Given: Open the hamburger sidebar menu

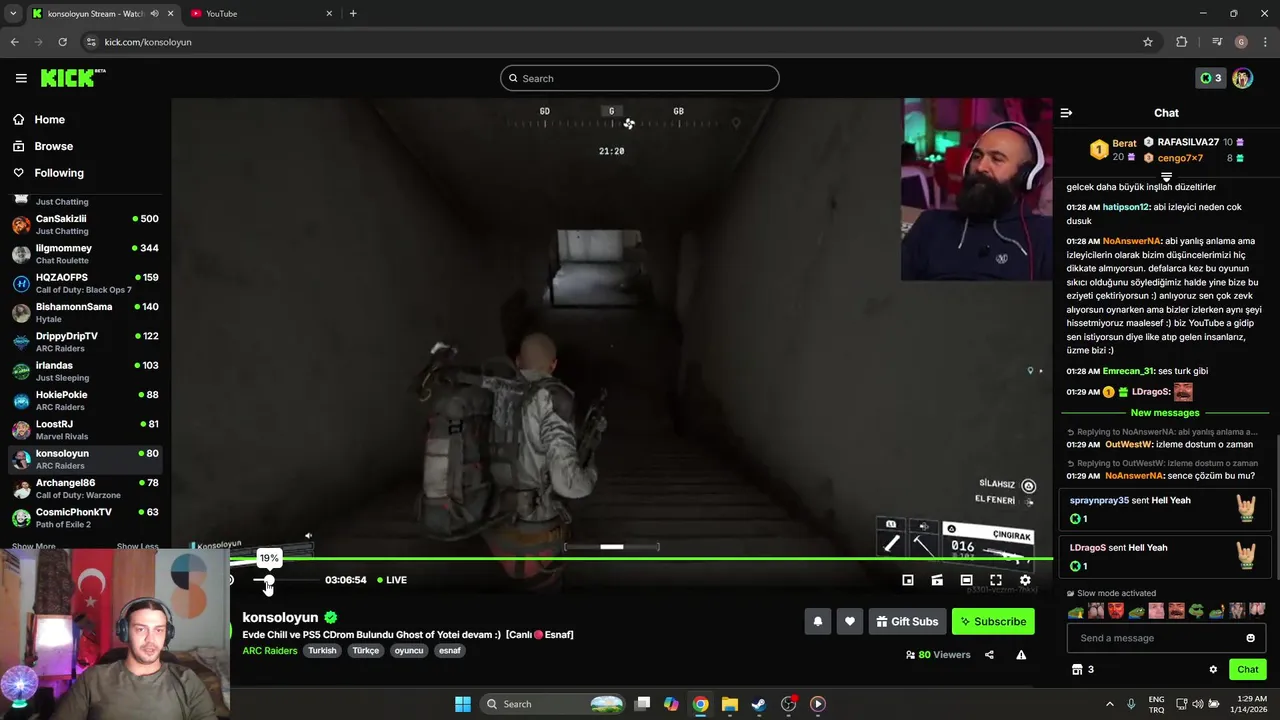Looking at the screenshot, I should point(21,78).
